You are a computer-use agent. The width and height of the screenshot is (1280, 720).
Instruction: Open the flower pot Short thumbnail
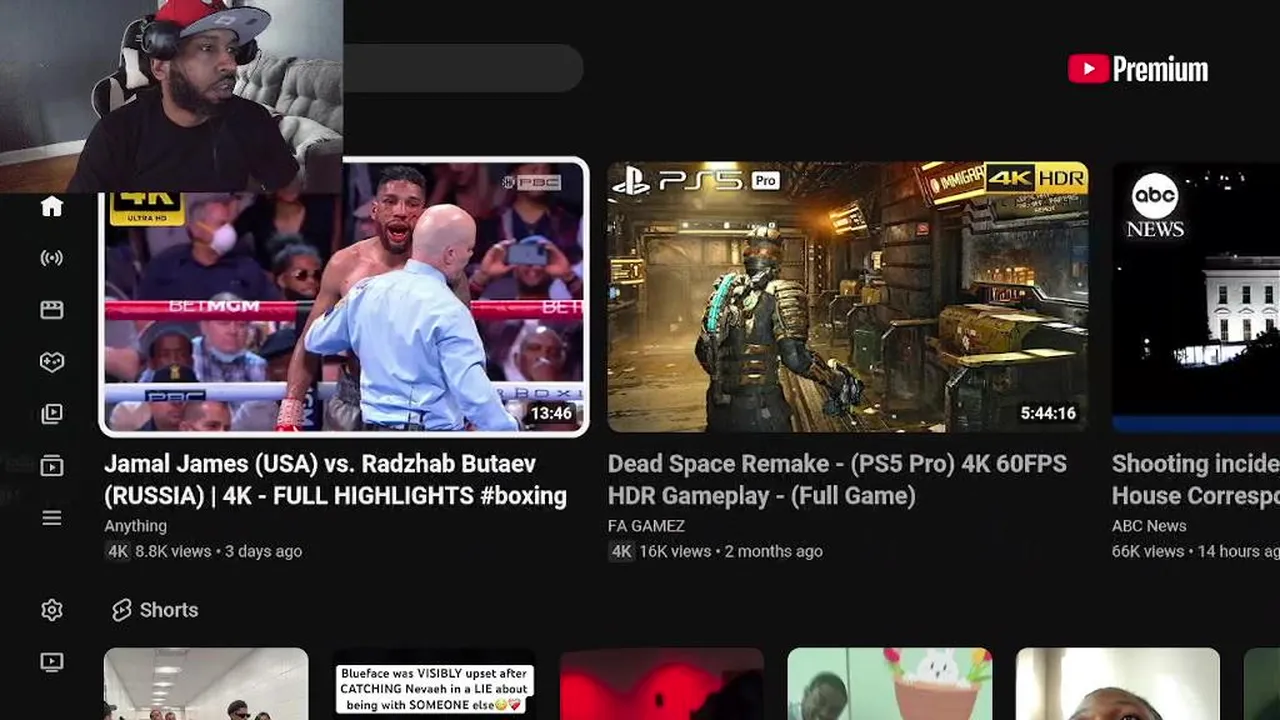pyautogui.click(x=890, y=684)
